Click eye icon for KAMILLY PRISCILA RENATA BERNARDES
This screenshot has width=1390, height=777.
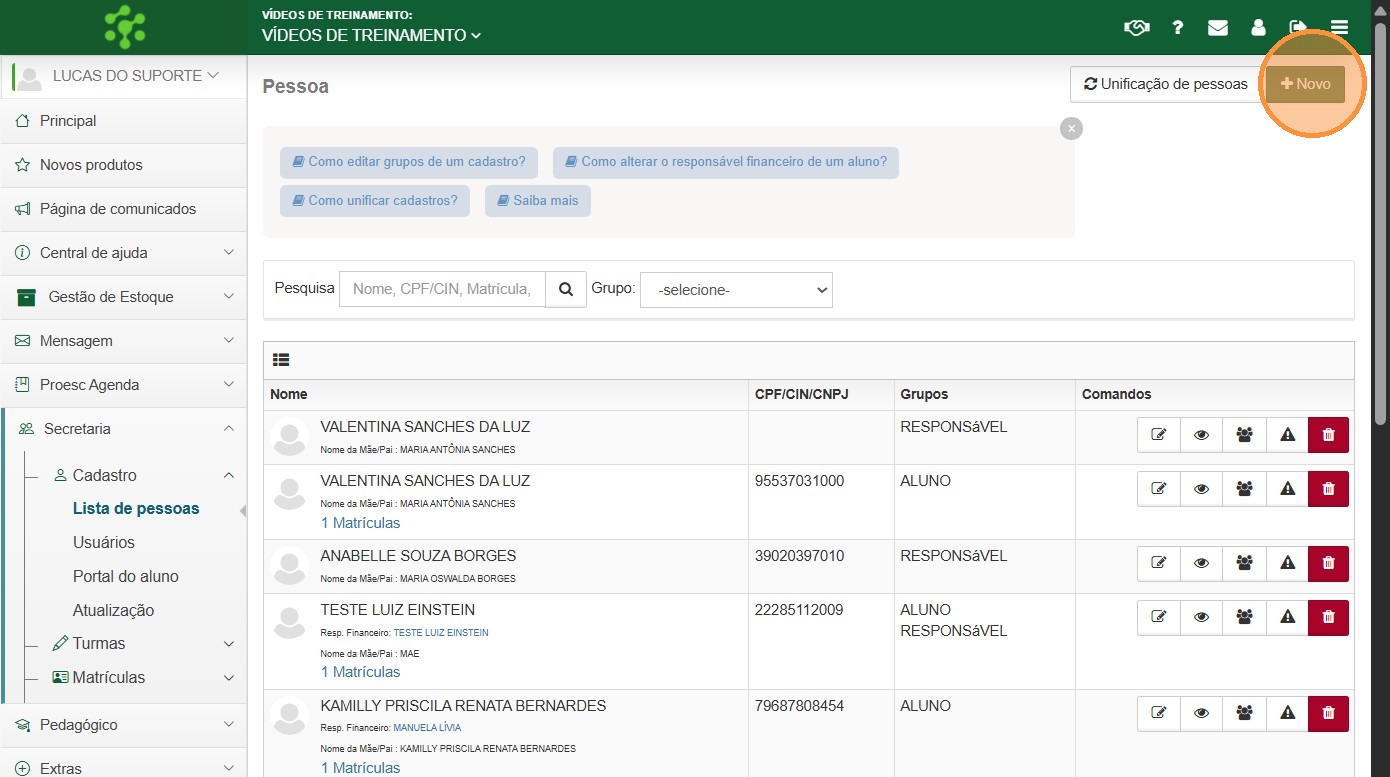(1202, 714)
